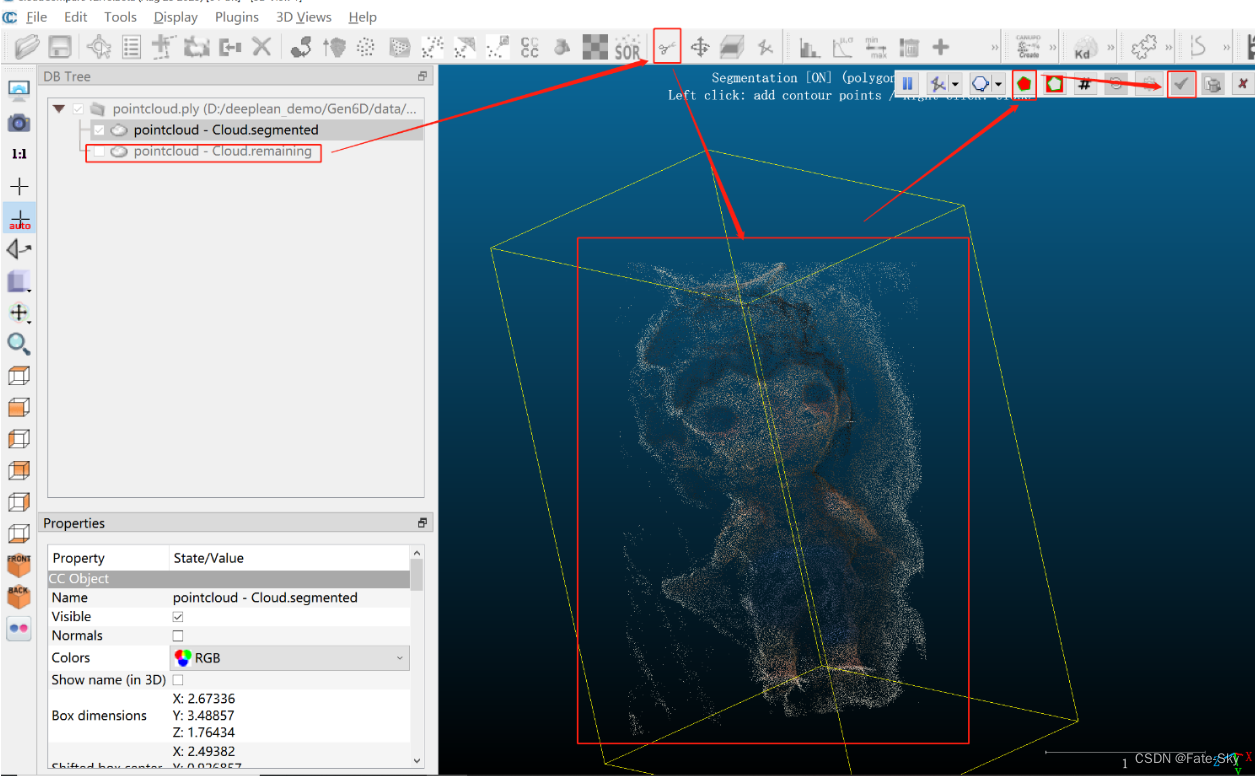This screenshot has height=776, width=1255.
Task: Open polyline selection mode dropdown arrow
Action: point(956,84)
